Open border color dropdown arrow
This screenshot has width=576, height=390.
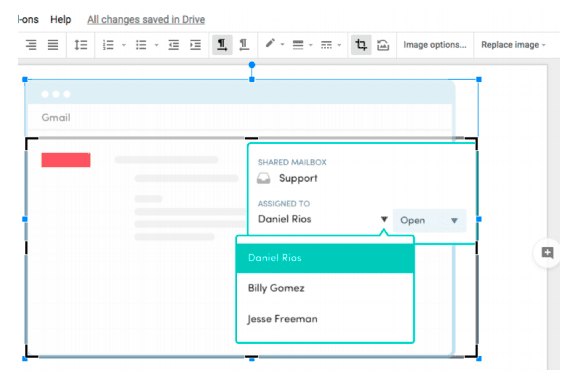click(282, 44)
